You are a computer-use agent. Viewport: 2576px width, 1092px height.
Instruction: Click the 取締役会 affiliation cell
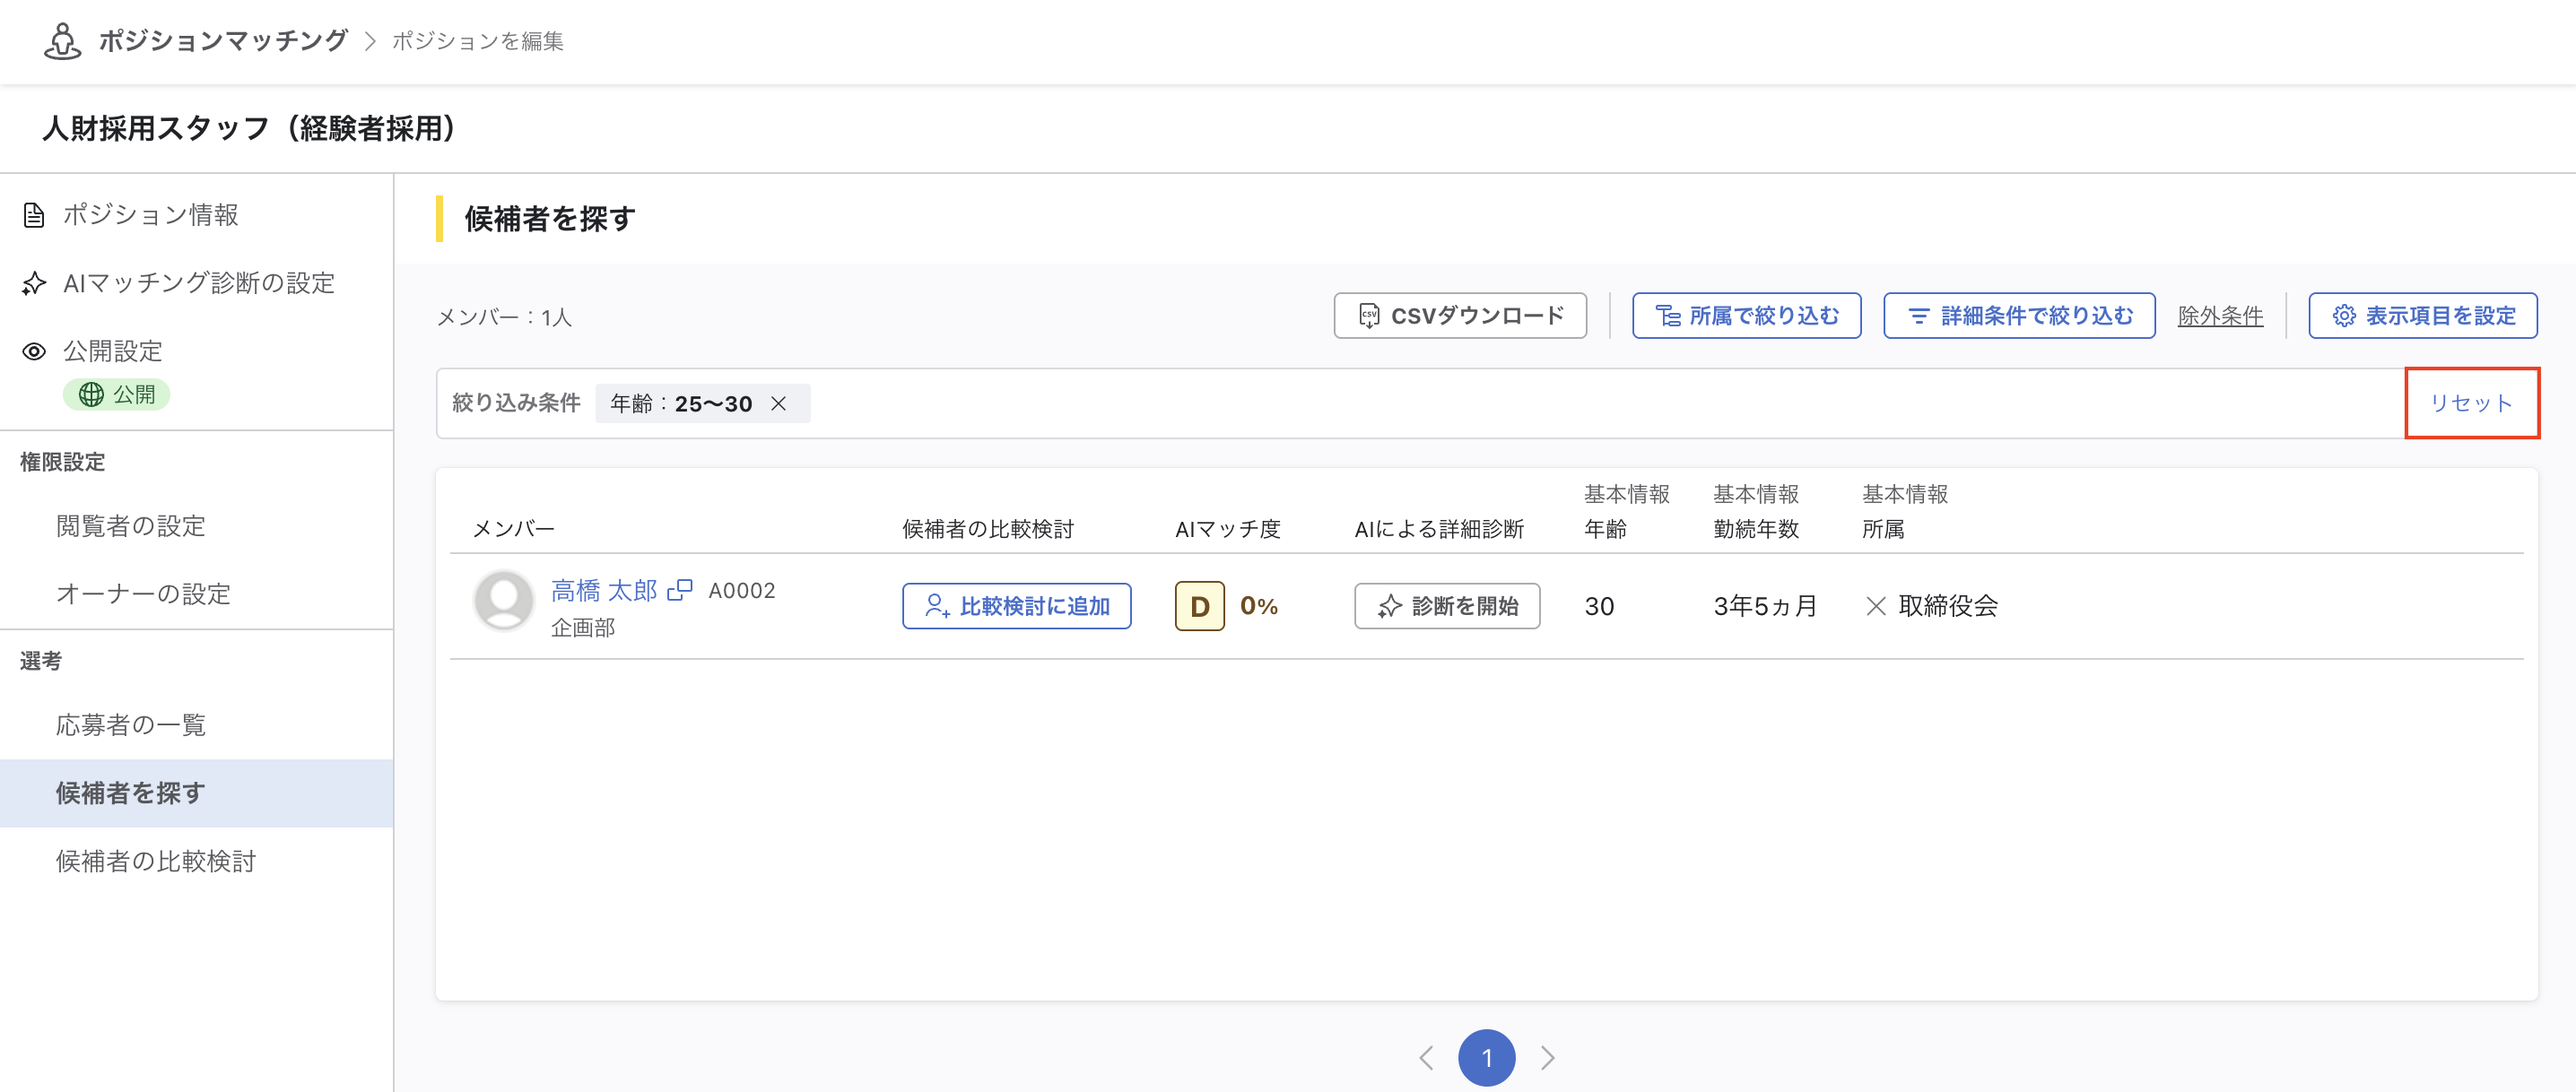point(1948,606)
